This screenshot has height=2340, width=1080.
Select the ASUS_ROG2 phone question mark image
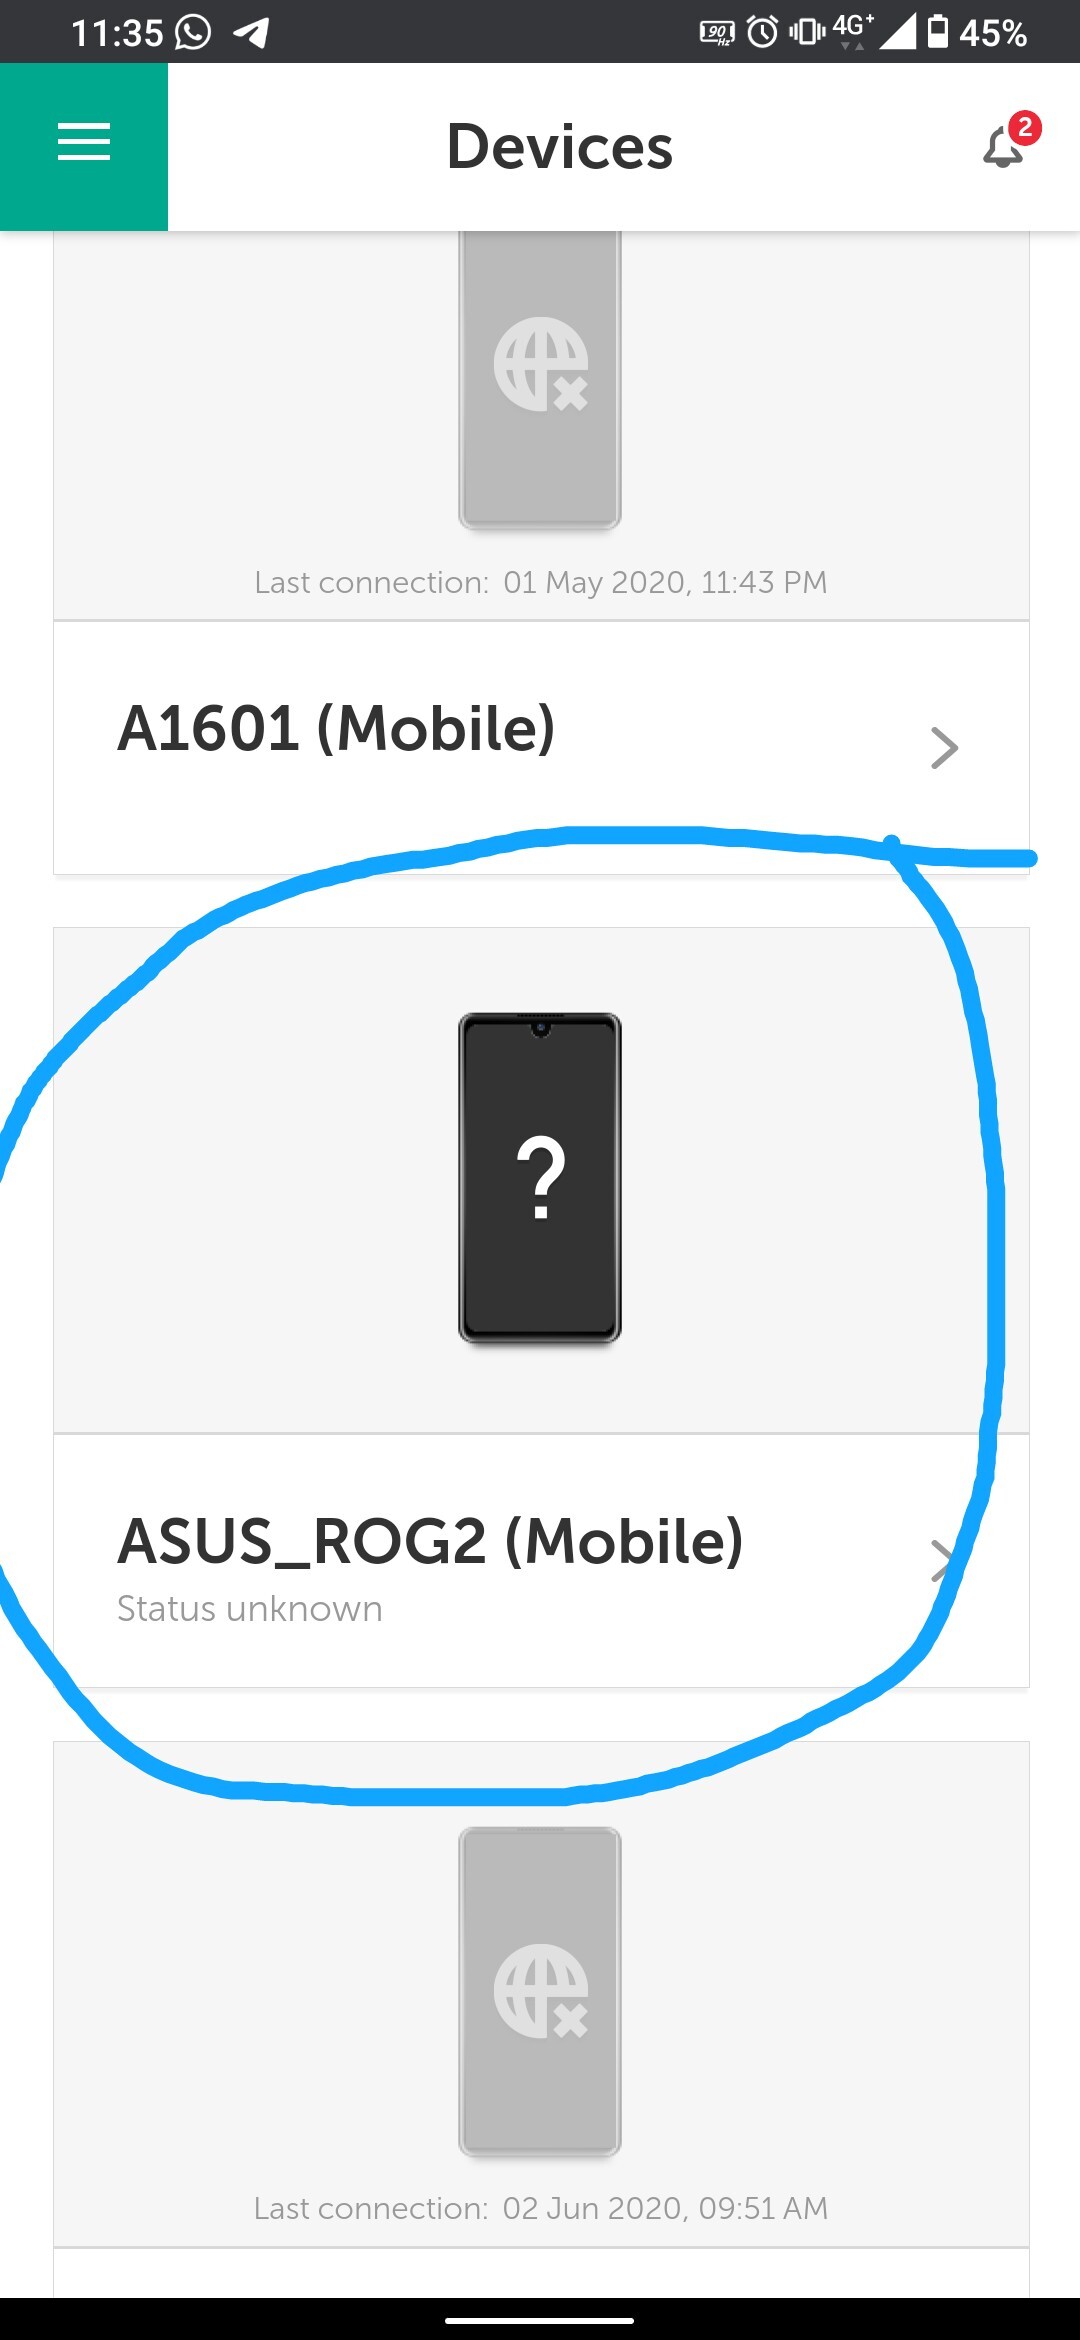(x=540, y=1178)
